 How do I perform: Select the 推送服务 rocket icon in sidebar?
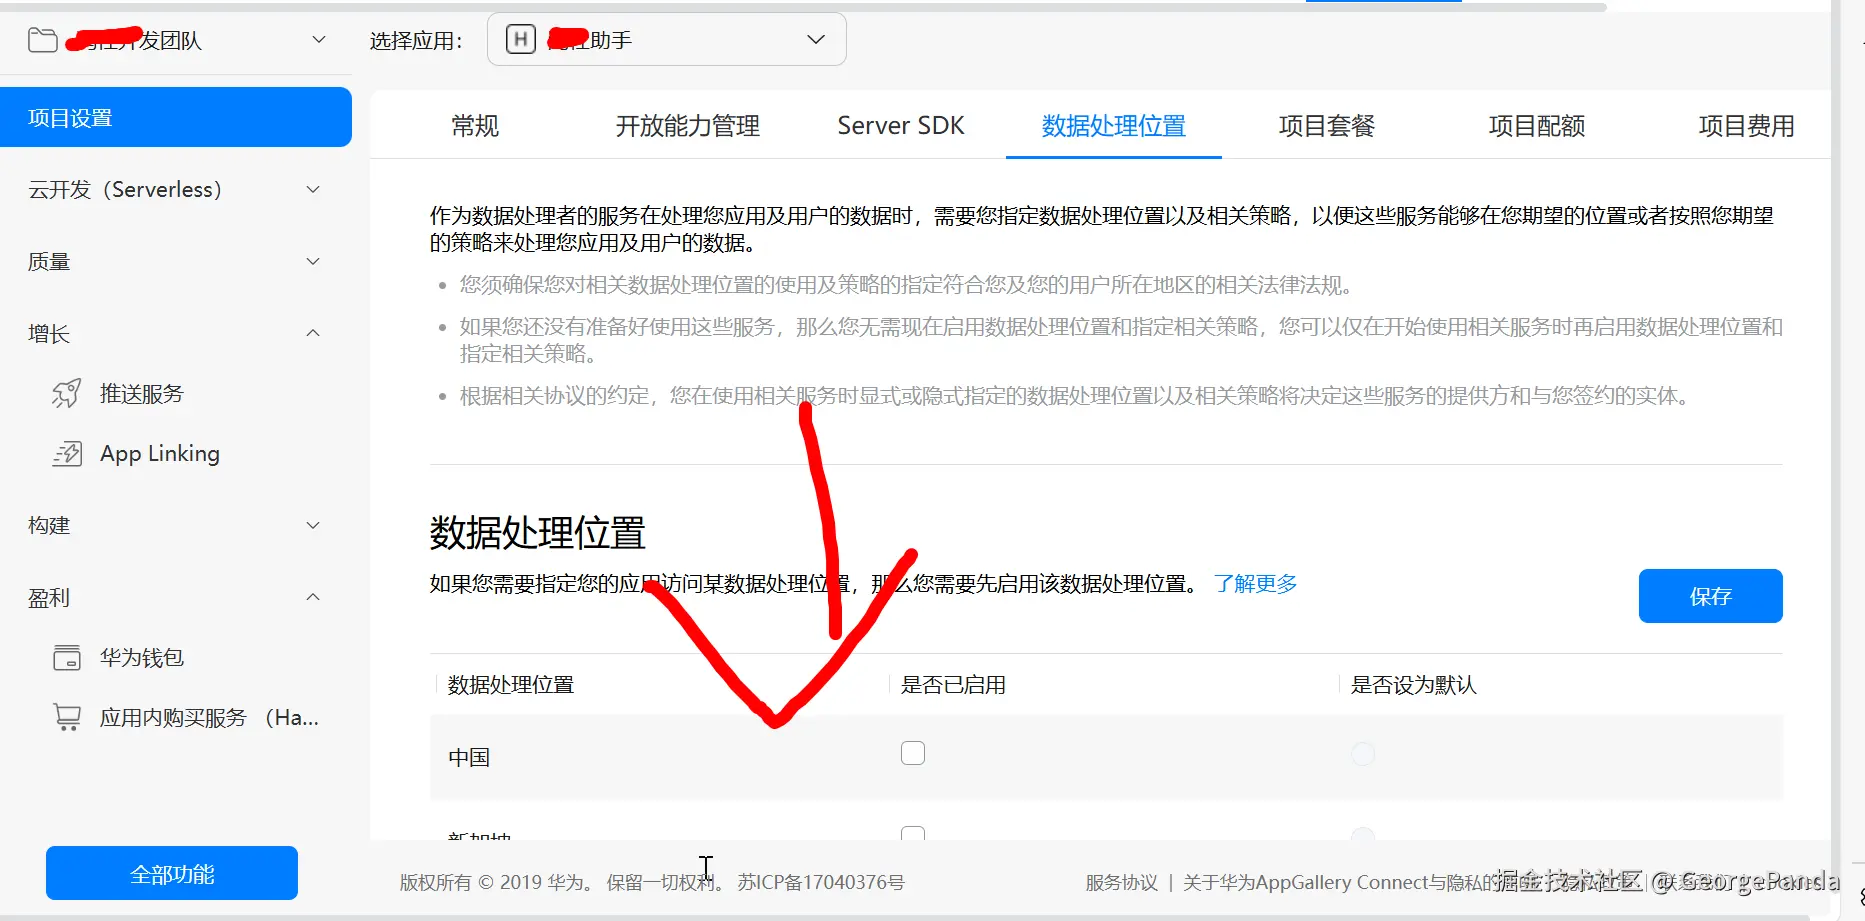pyautogui.click(x=65, y=393)
